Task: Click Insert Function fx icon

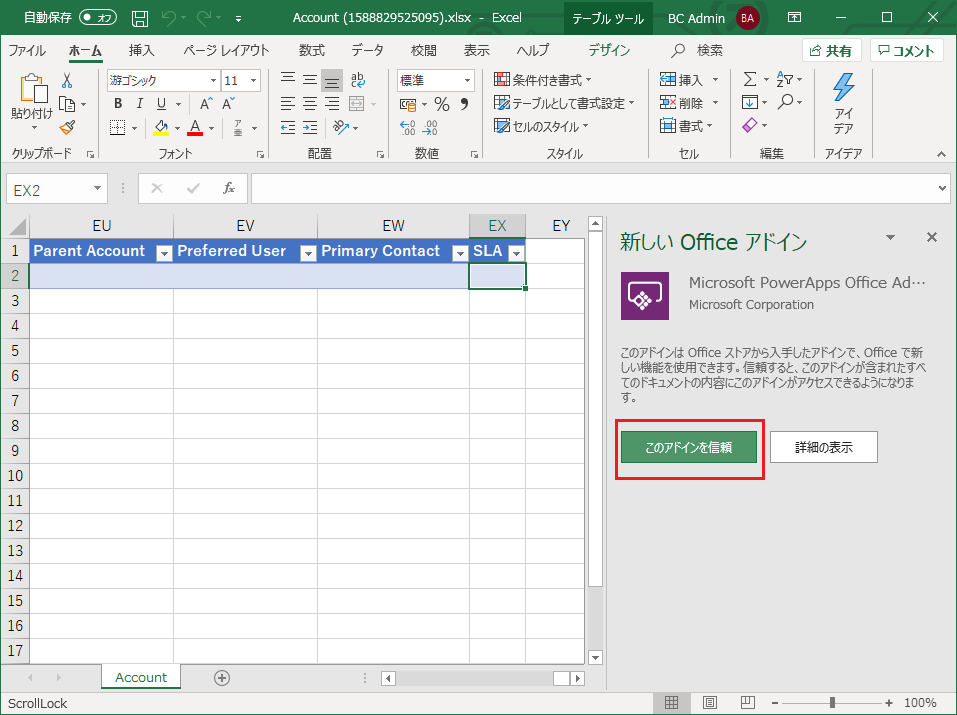Action: [x=229, y=189]
